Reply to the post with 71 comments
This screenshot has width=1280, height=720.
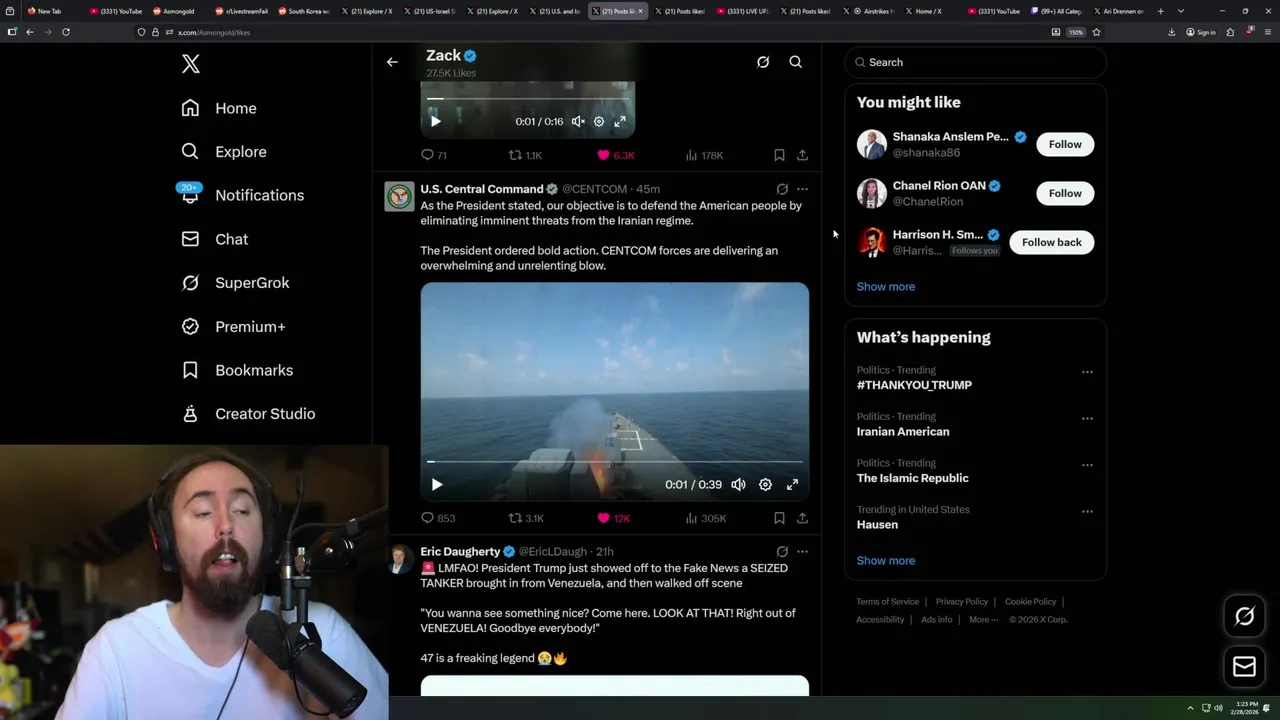(x=434, y=155)
